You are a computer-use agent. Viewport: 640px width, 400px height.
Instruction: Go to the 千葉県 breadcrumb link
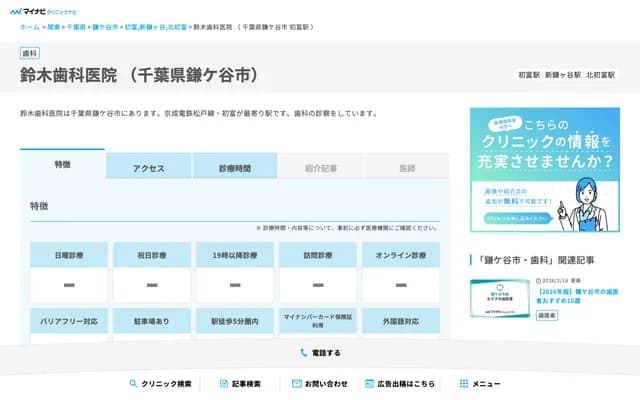coord(76,27)
